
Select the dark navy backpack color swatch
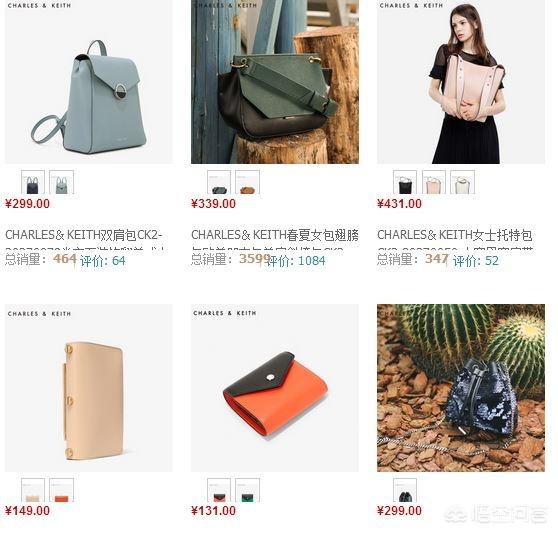click(33, 182)
